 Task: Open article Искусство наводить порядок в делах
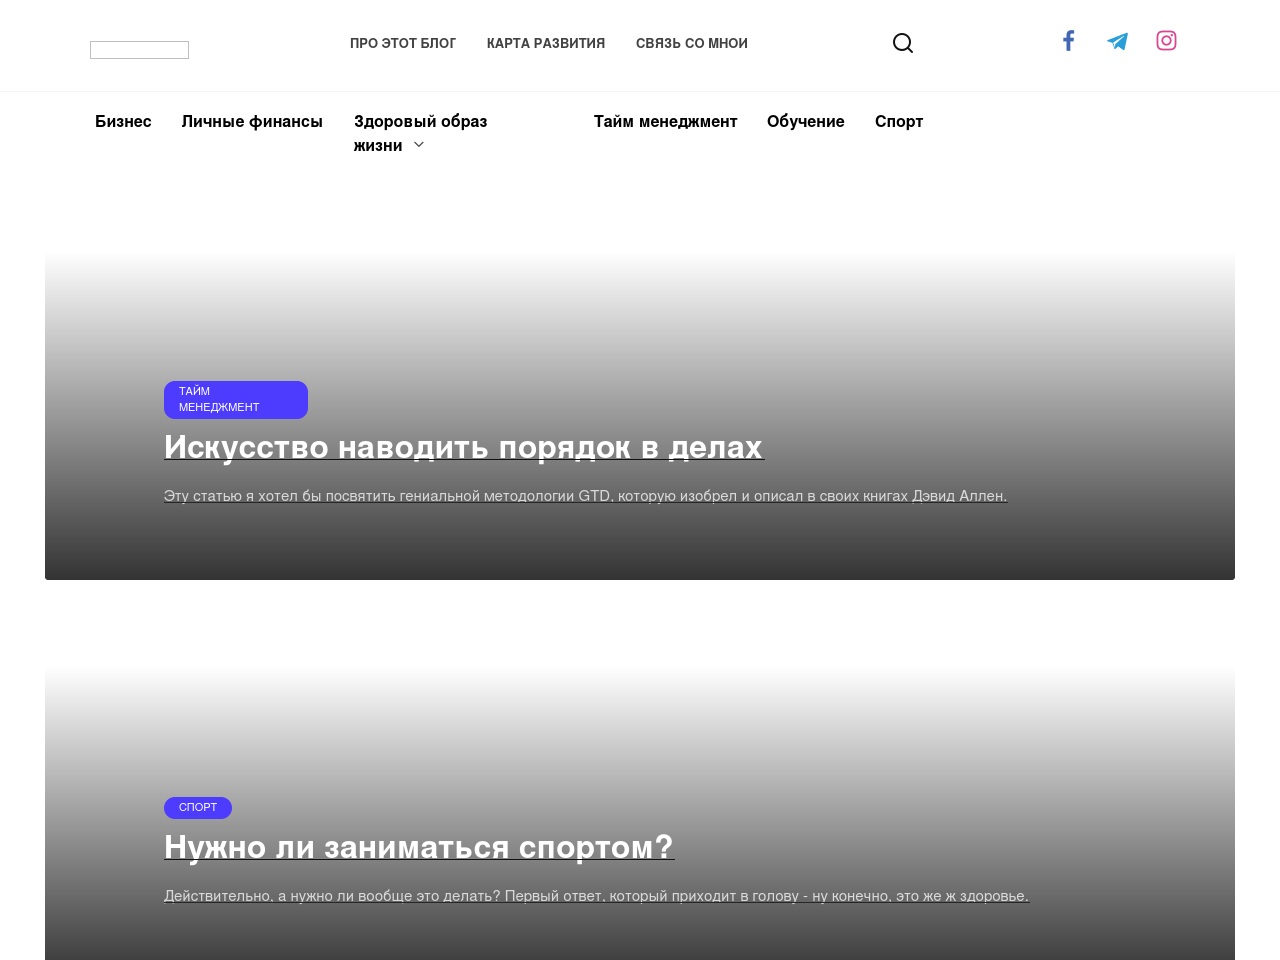tap(464, 447)
